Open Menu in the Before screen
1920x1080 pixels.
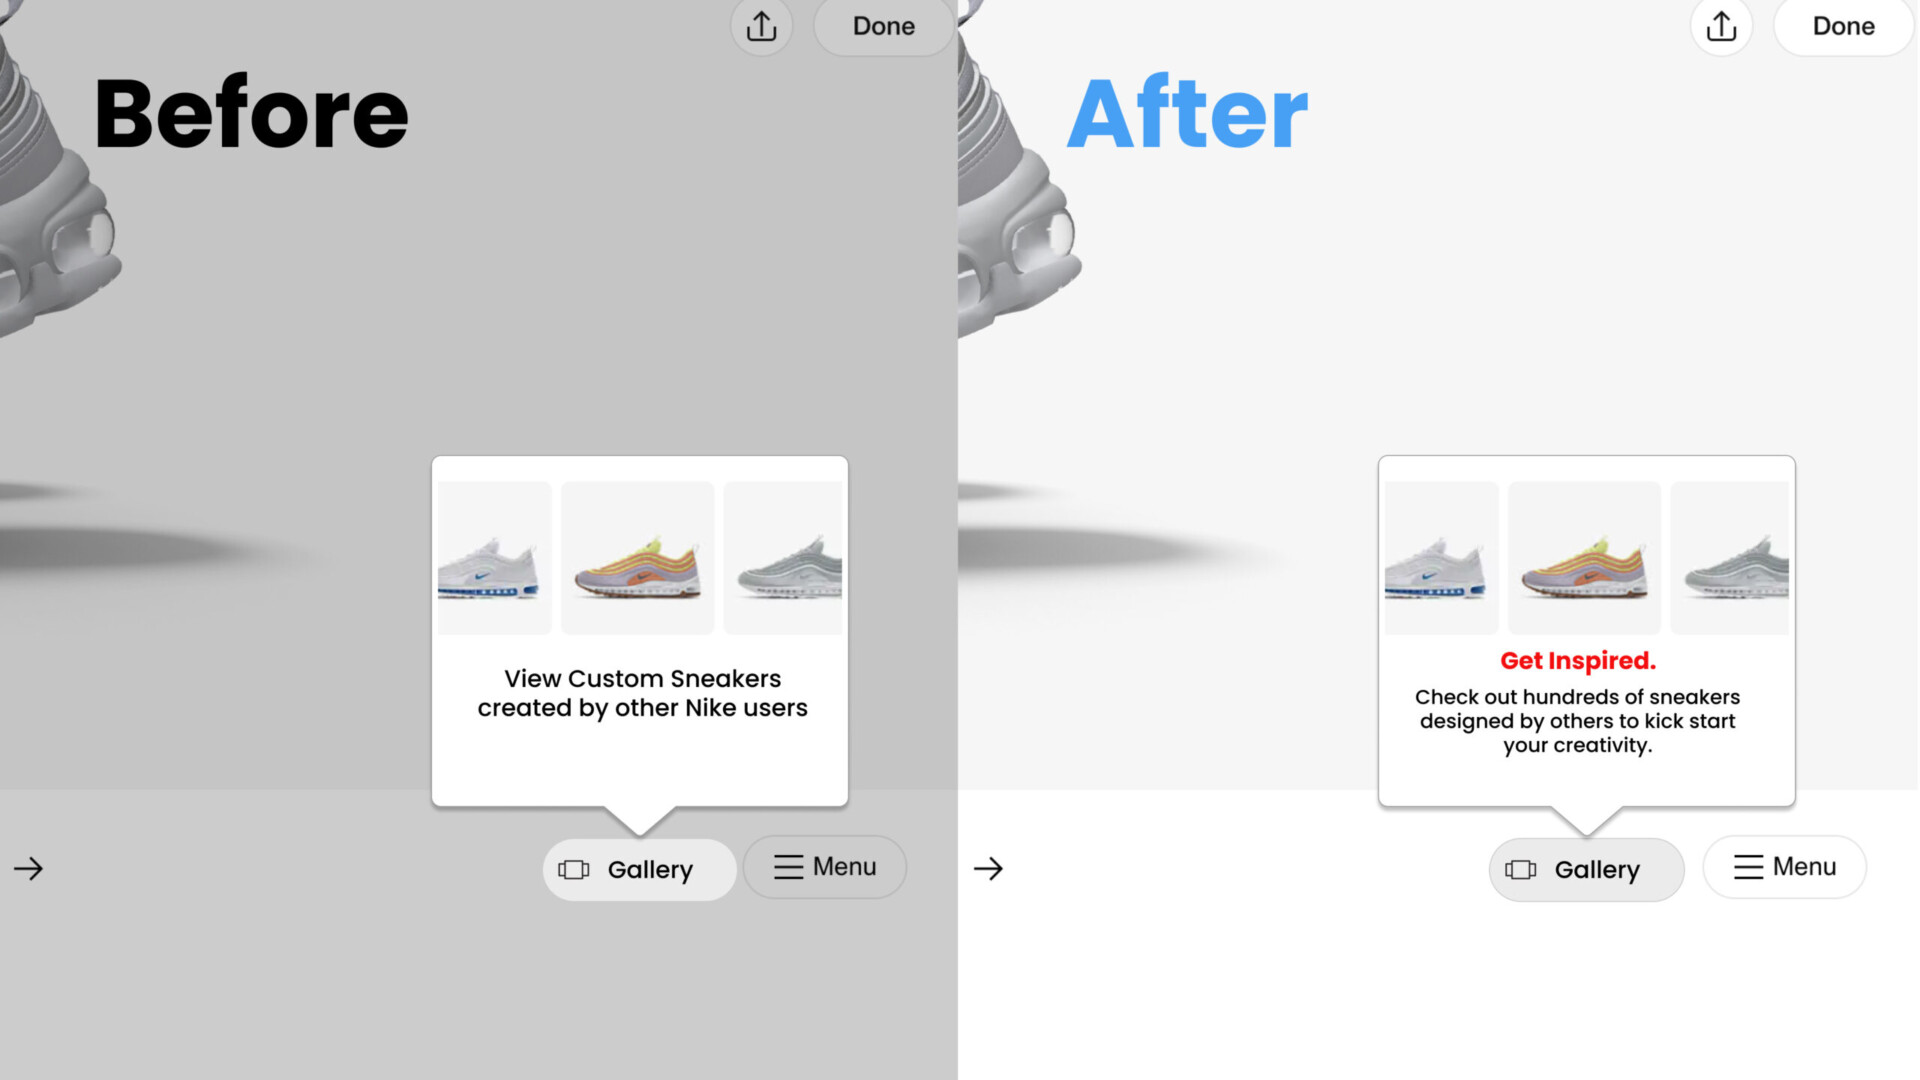[825, 867]
